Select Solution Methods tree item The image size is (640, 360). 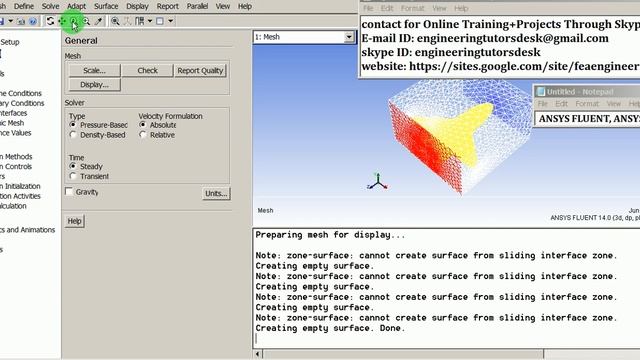pos(16,157)
